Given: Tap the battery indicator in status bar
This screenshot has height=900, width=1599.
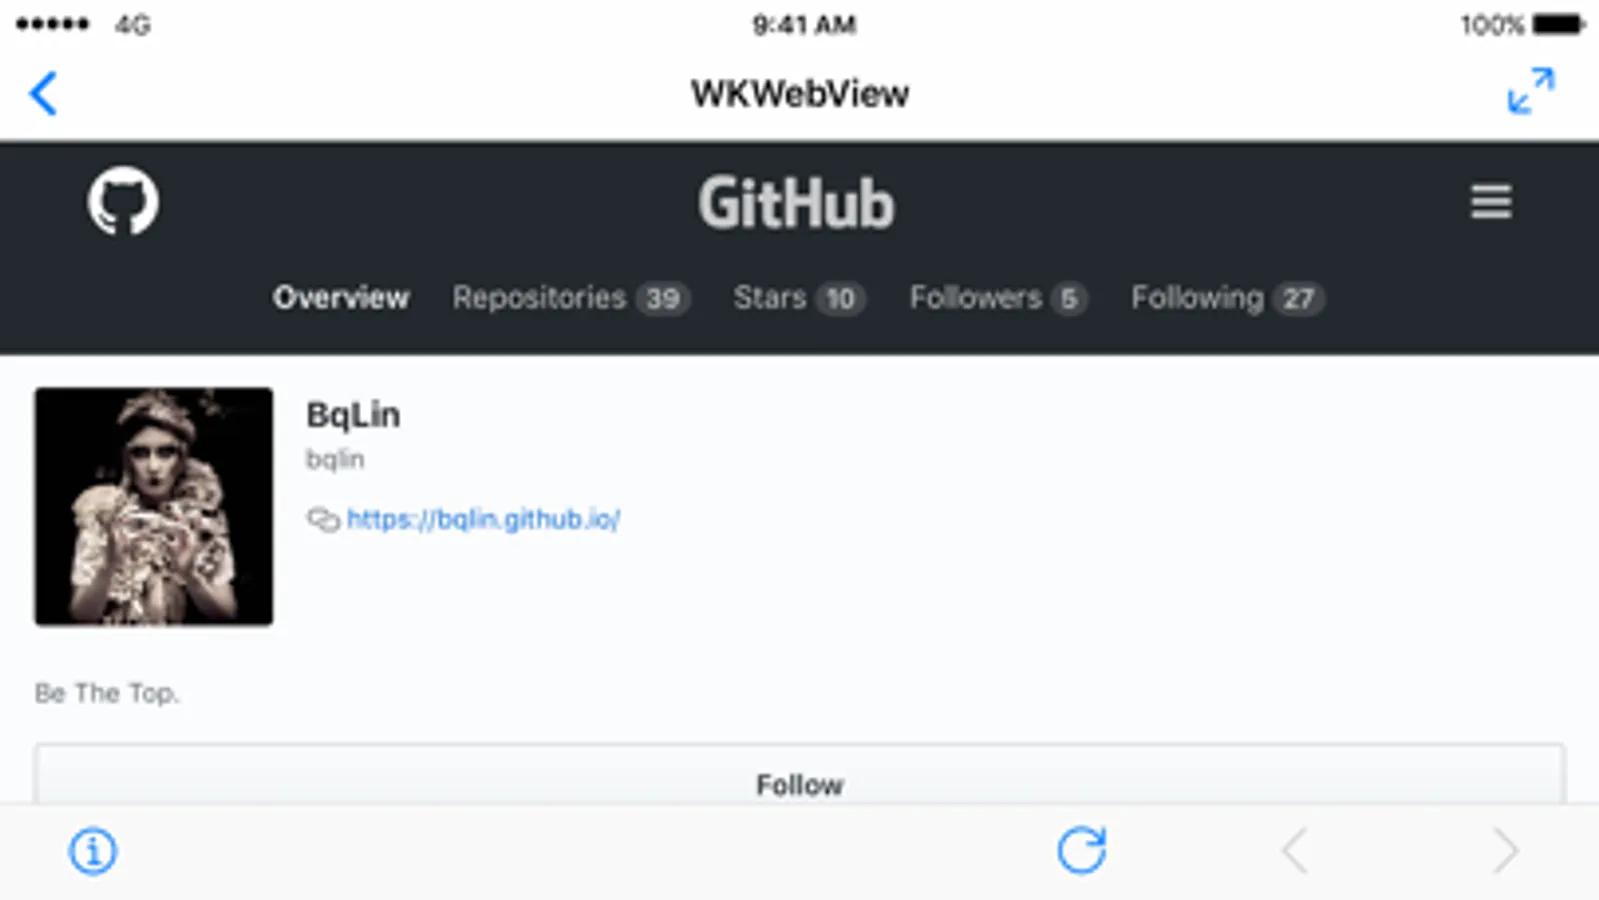Looking at the screenshot, I should click(x=1559, y=25).
